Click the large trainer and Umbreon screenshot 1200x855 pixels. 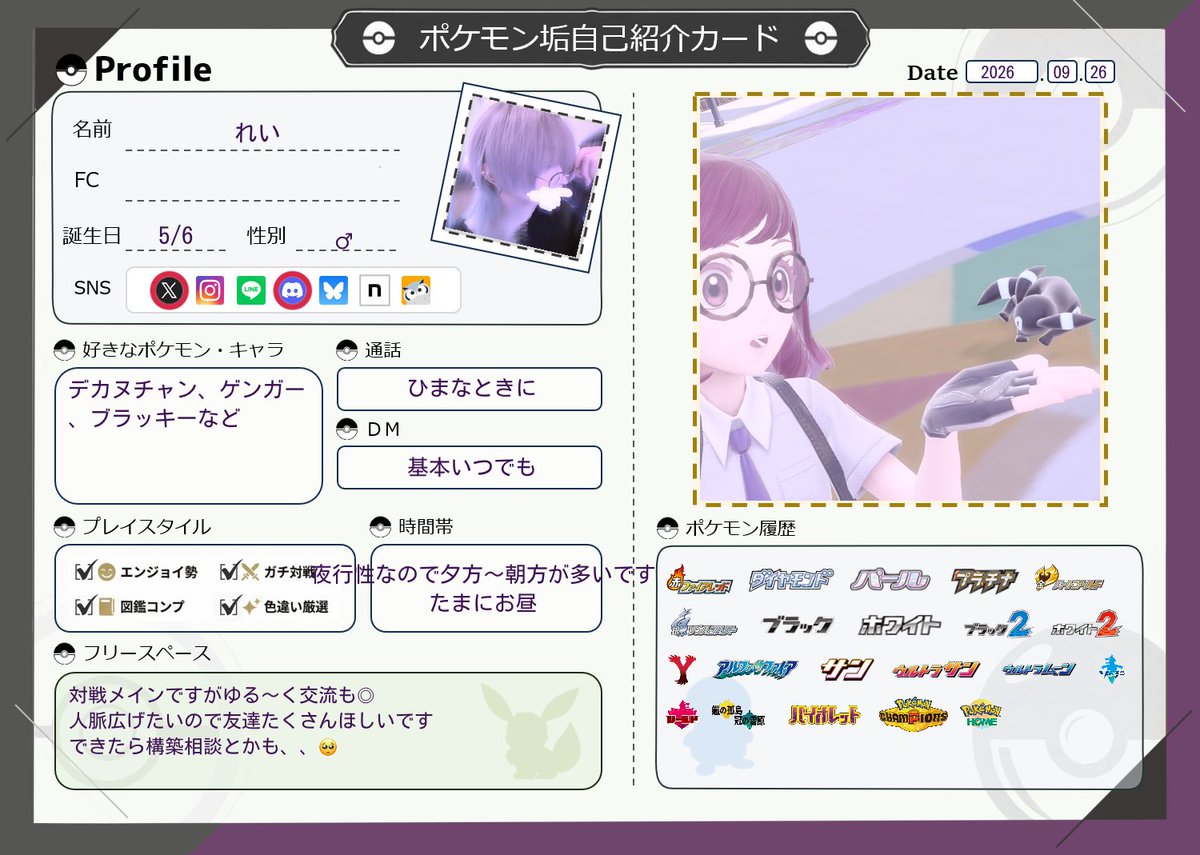coord(900,299)
